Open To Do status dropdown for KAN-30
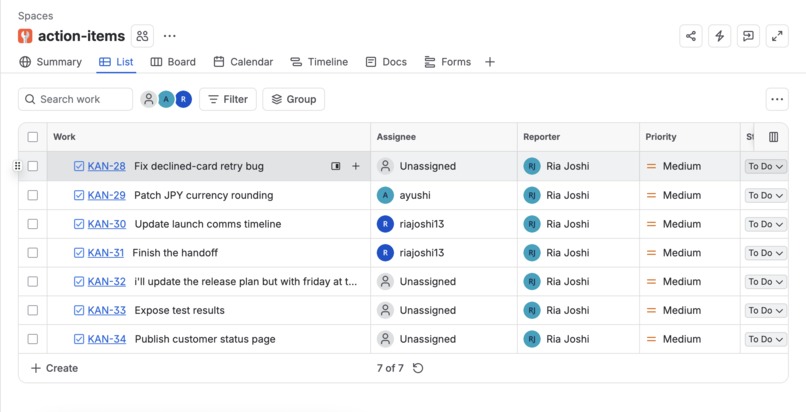The height and width of the screenshot is (412, 806). point(766,224)
